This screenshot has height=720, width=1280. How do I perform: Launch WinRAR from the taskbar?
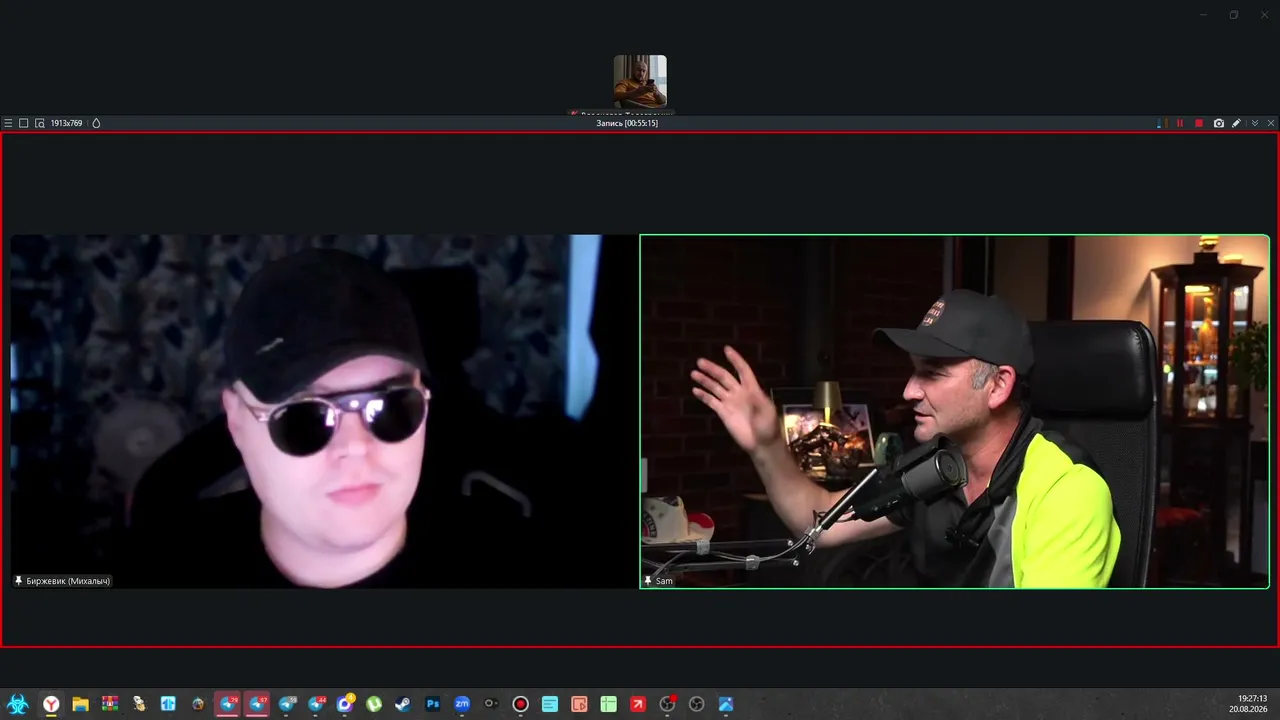click(x=109, y=704)
